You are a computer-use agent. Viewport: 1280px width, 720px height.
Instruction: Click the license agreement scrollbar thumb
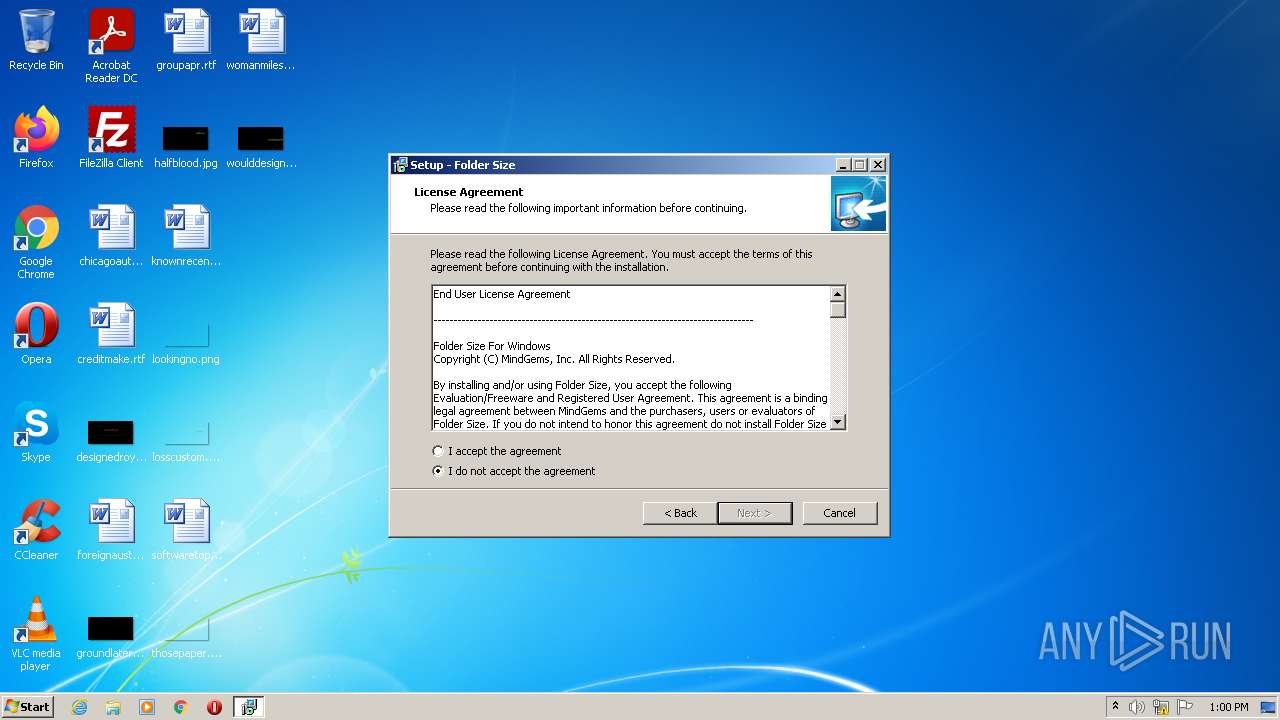pos(838,310)
